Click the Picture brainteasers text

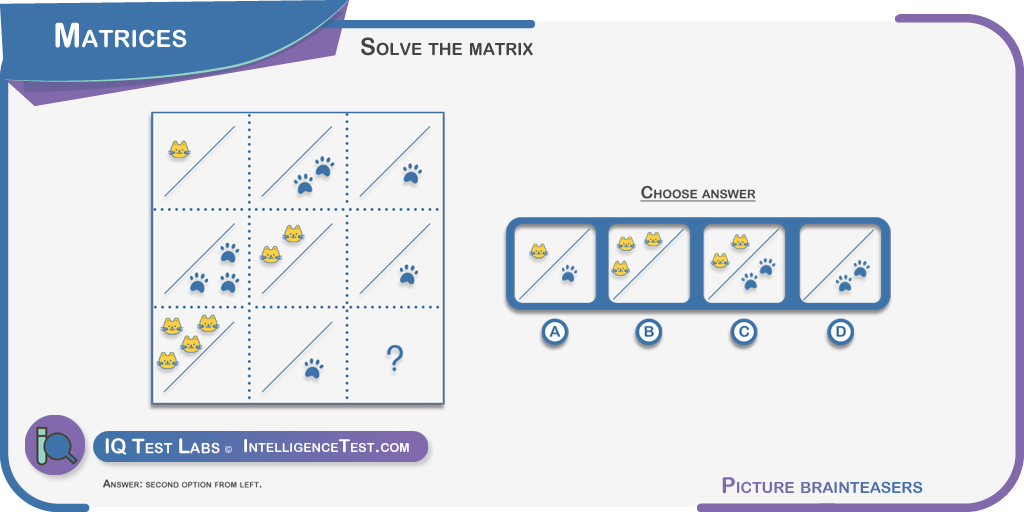(x=822, y=486)
